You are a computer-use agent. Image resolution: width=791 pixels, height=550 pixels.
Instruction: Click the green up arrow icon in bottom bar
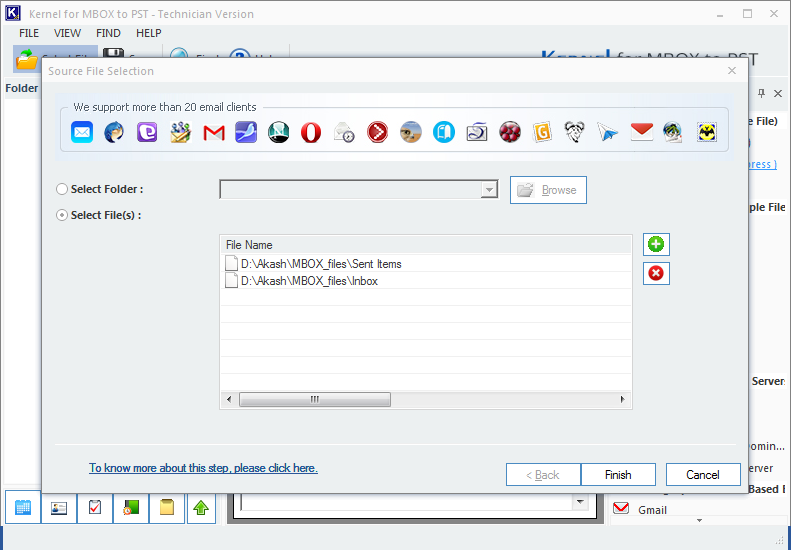(201, 508)
